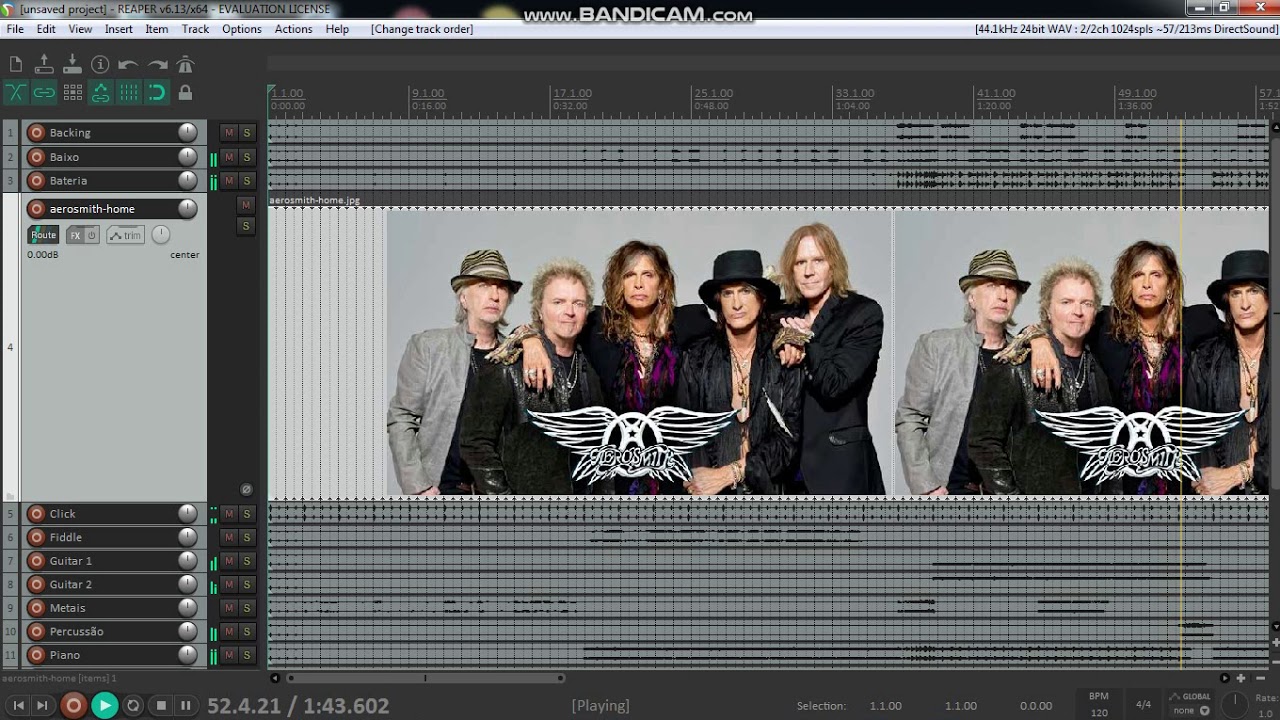The width and height of the screenshot is (1280, 720).
Task: Solo the aerosmith-home track
Action: [x=246, y=226]
